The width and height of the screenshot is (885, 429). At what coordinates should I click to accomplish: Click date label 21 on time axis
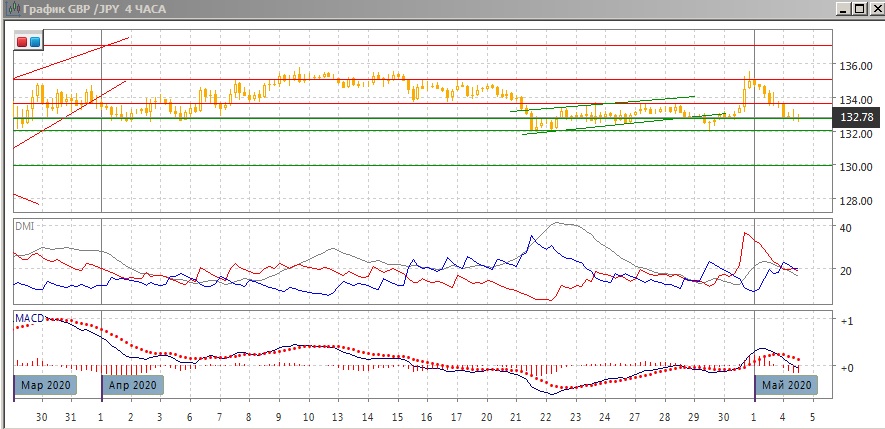coord(516,417)
